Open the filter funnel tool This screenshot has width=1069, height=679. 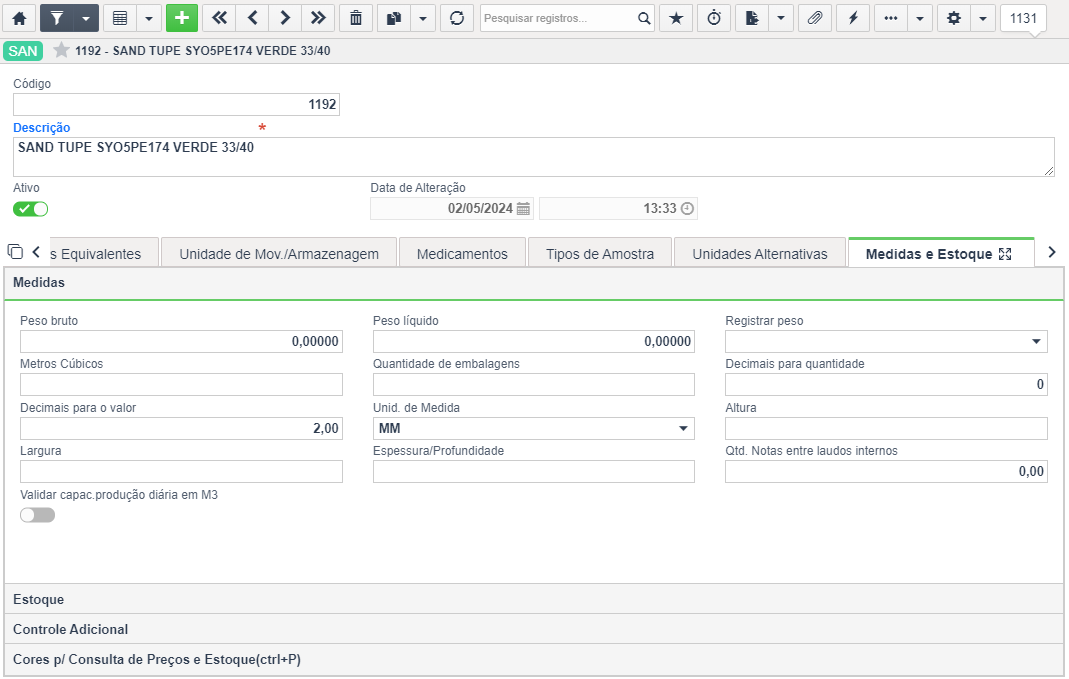tap(57, 18)
